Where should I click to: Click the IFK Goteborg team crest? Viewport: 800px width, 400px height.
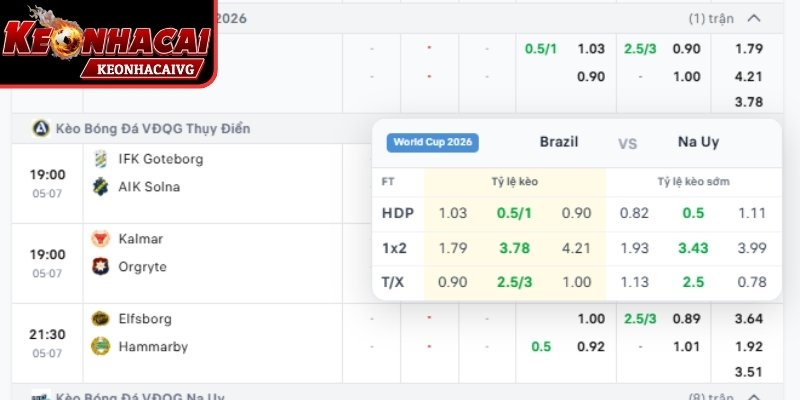[x=100, y=159]
